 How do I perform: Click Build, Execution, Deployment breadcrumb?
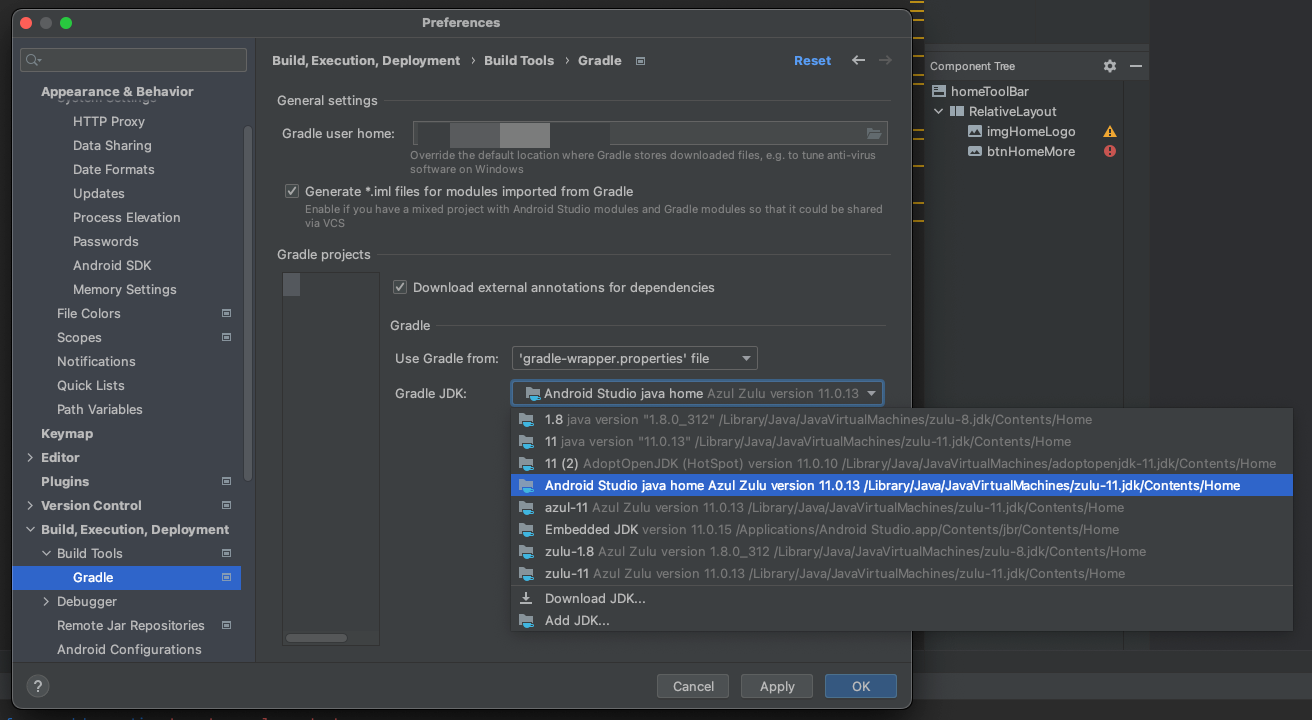coord(366,61)
